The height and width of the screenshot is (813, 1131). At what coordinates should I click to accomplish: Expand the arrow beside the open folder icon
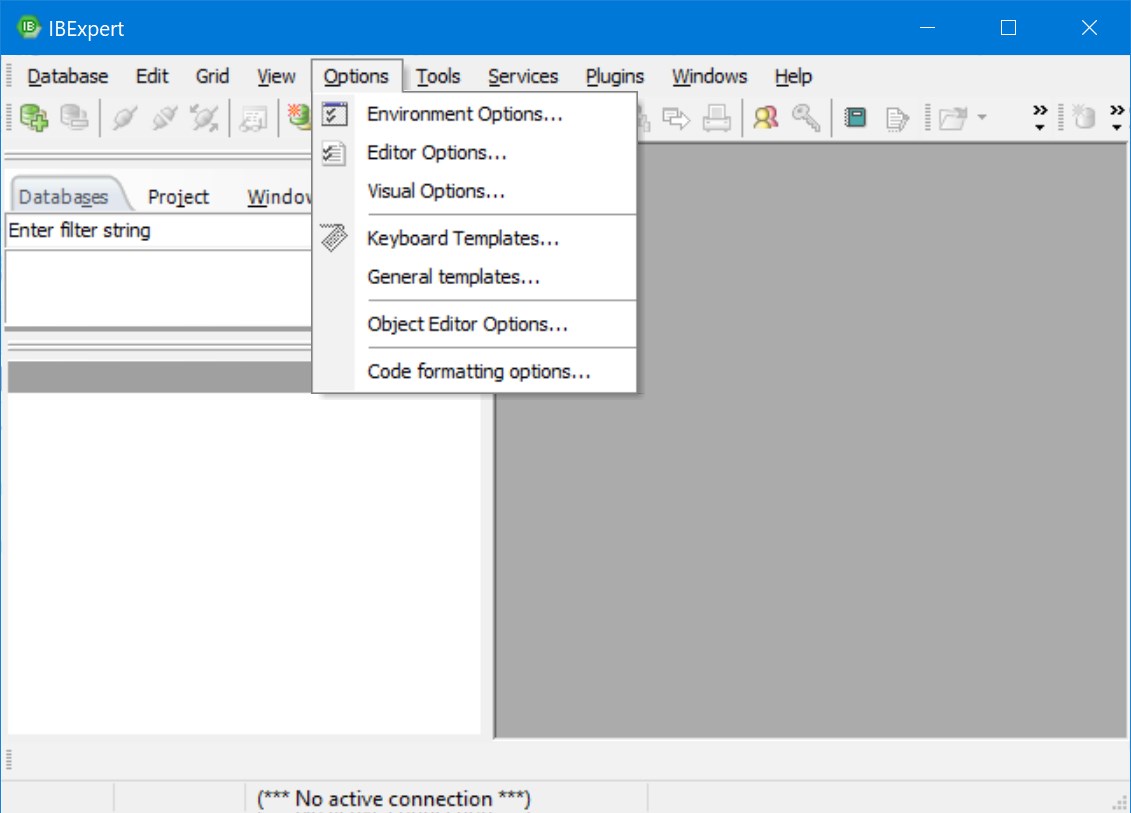pyautogui.click(x=981, y=118)
